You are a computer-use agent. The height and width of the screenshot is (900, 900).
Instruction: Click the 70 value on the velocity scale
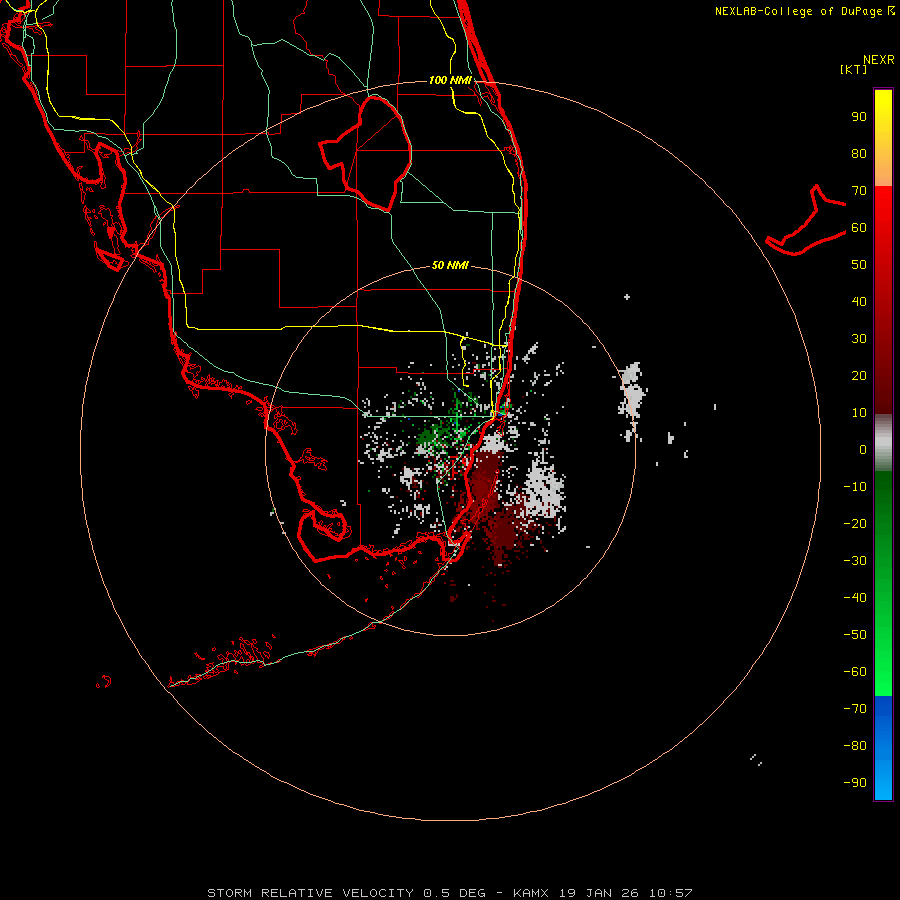(859, 191)
